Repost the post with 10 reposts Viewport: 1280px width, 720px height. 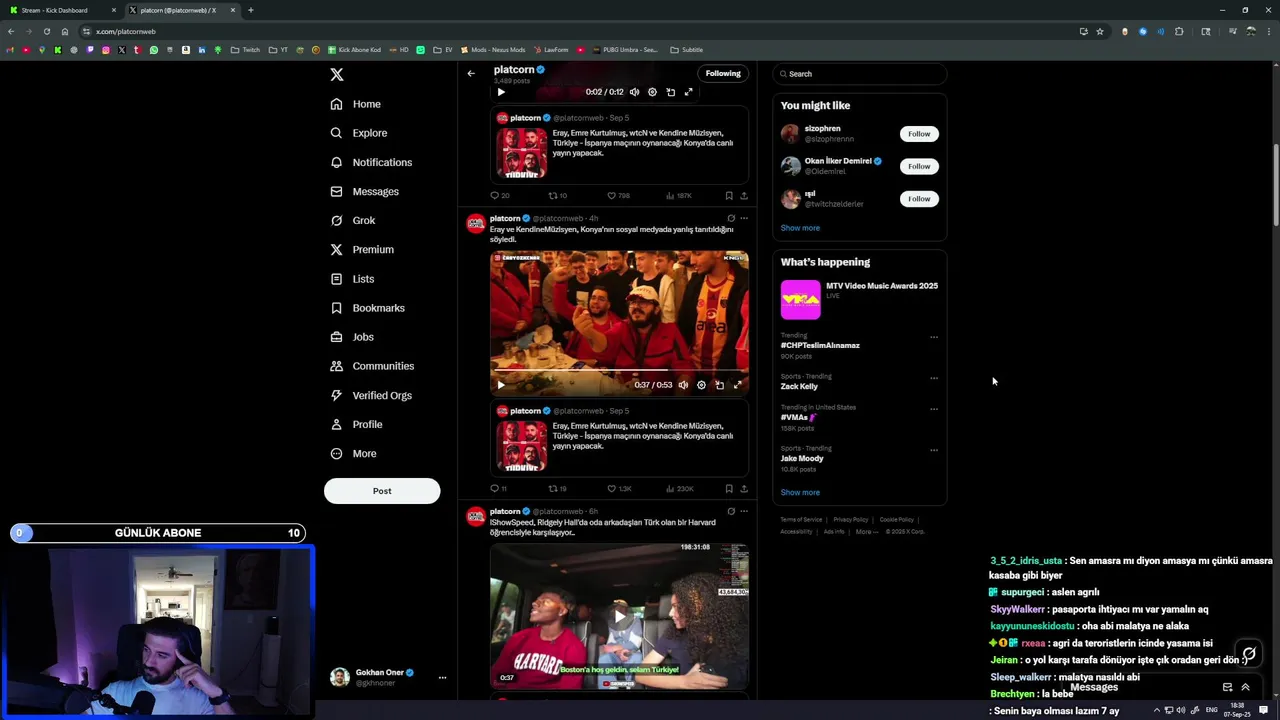point(558,196)
